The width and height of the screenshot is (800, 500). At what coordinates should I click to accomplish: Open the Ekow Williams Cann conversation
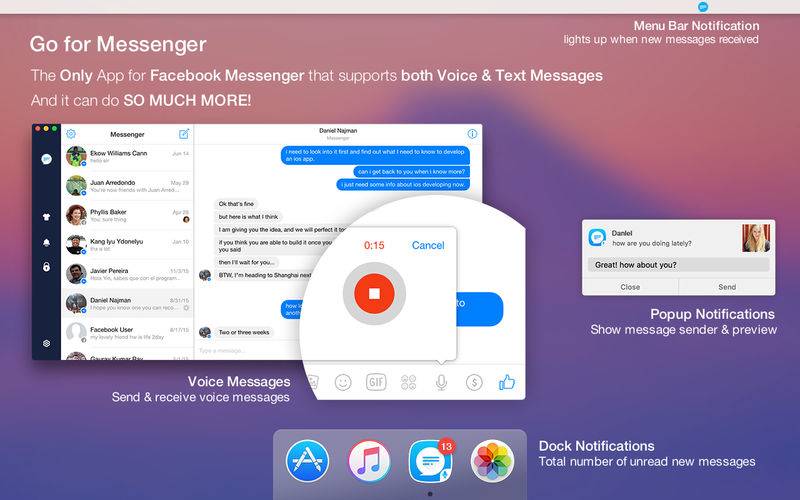(127, 157)
